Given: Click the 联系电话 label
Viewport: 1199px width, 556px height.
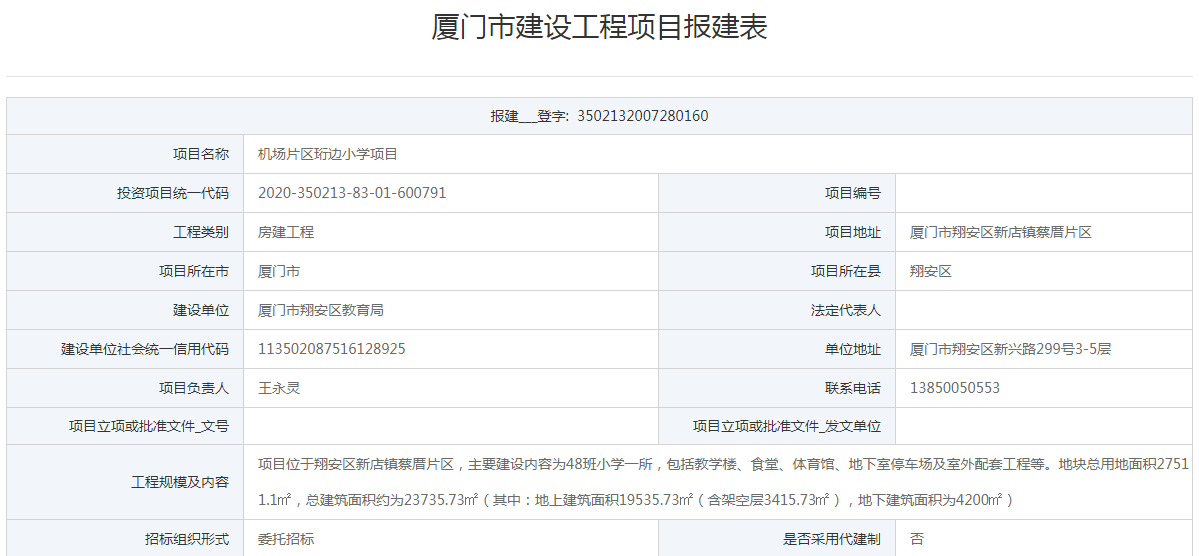Looking at the screenshot, I should pyautogui.click(x=853, y=389).
